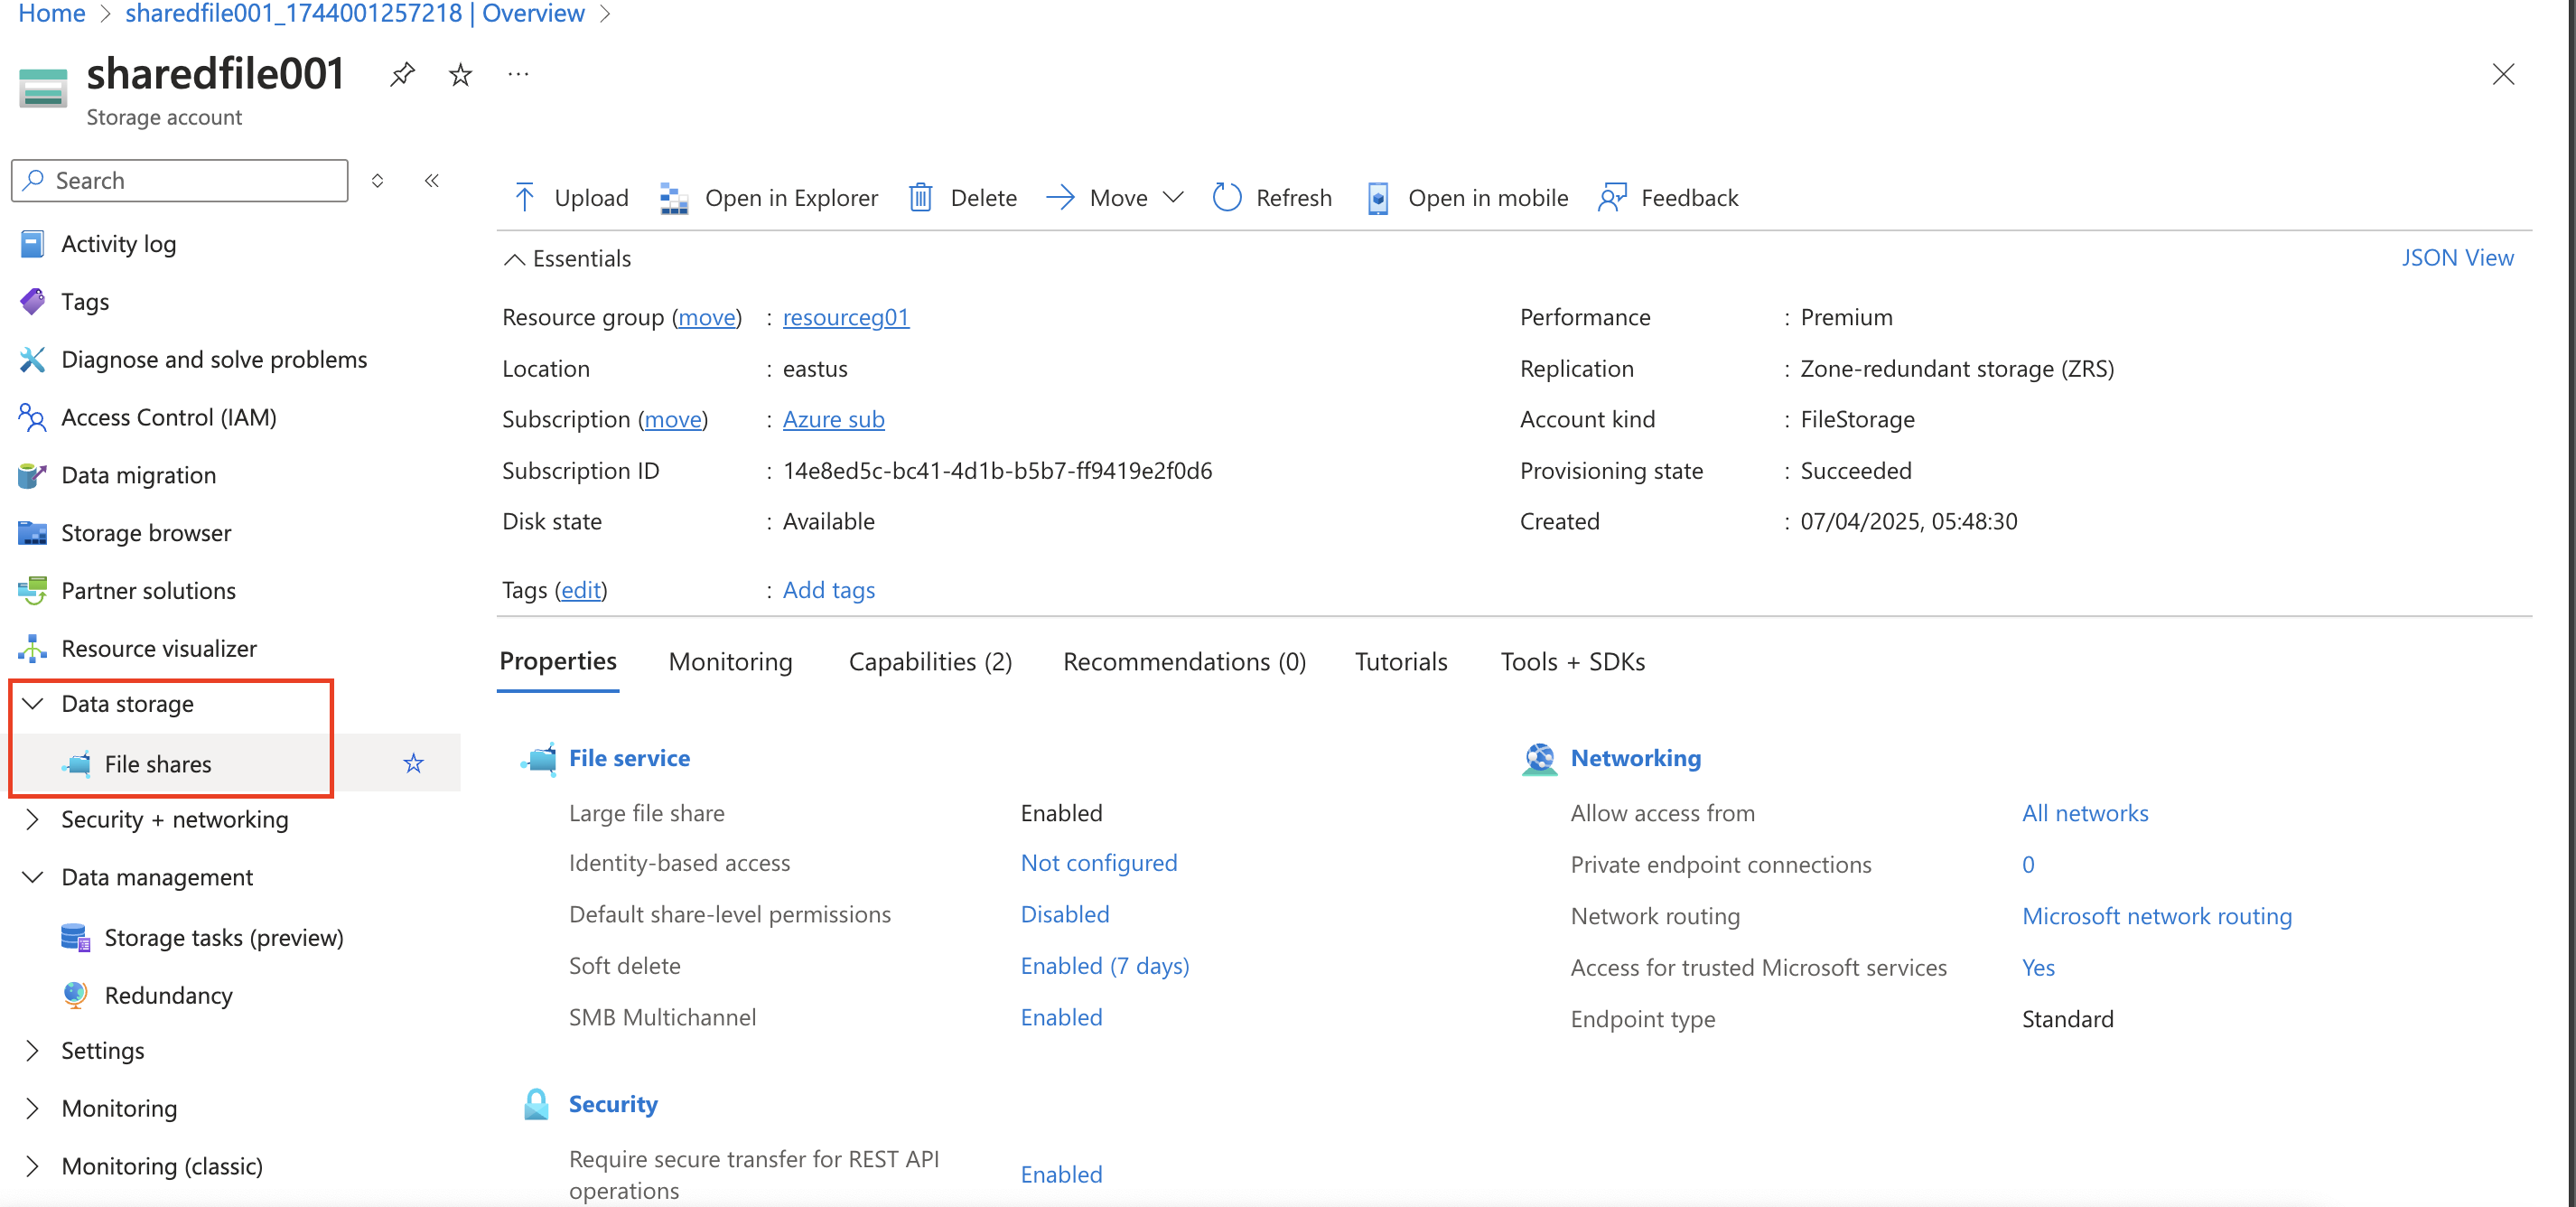
Task: Click the Feedback button
Action: pos(1667,198)
